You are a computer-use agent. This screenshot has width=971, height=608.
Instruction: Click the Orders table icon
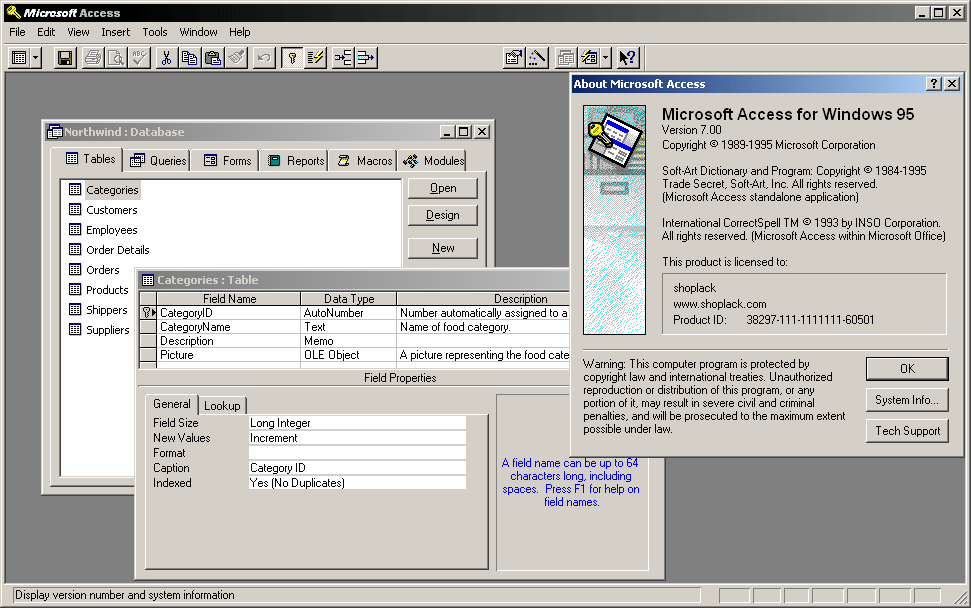pos(75,270)
